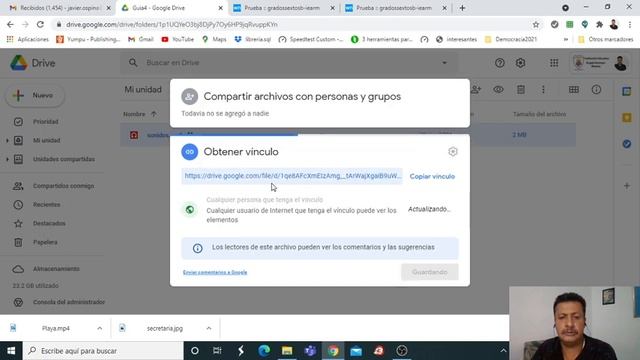Open Task View from taskbar
Screen dimensions: 640x360
(217, 351)
